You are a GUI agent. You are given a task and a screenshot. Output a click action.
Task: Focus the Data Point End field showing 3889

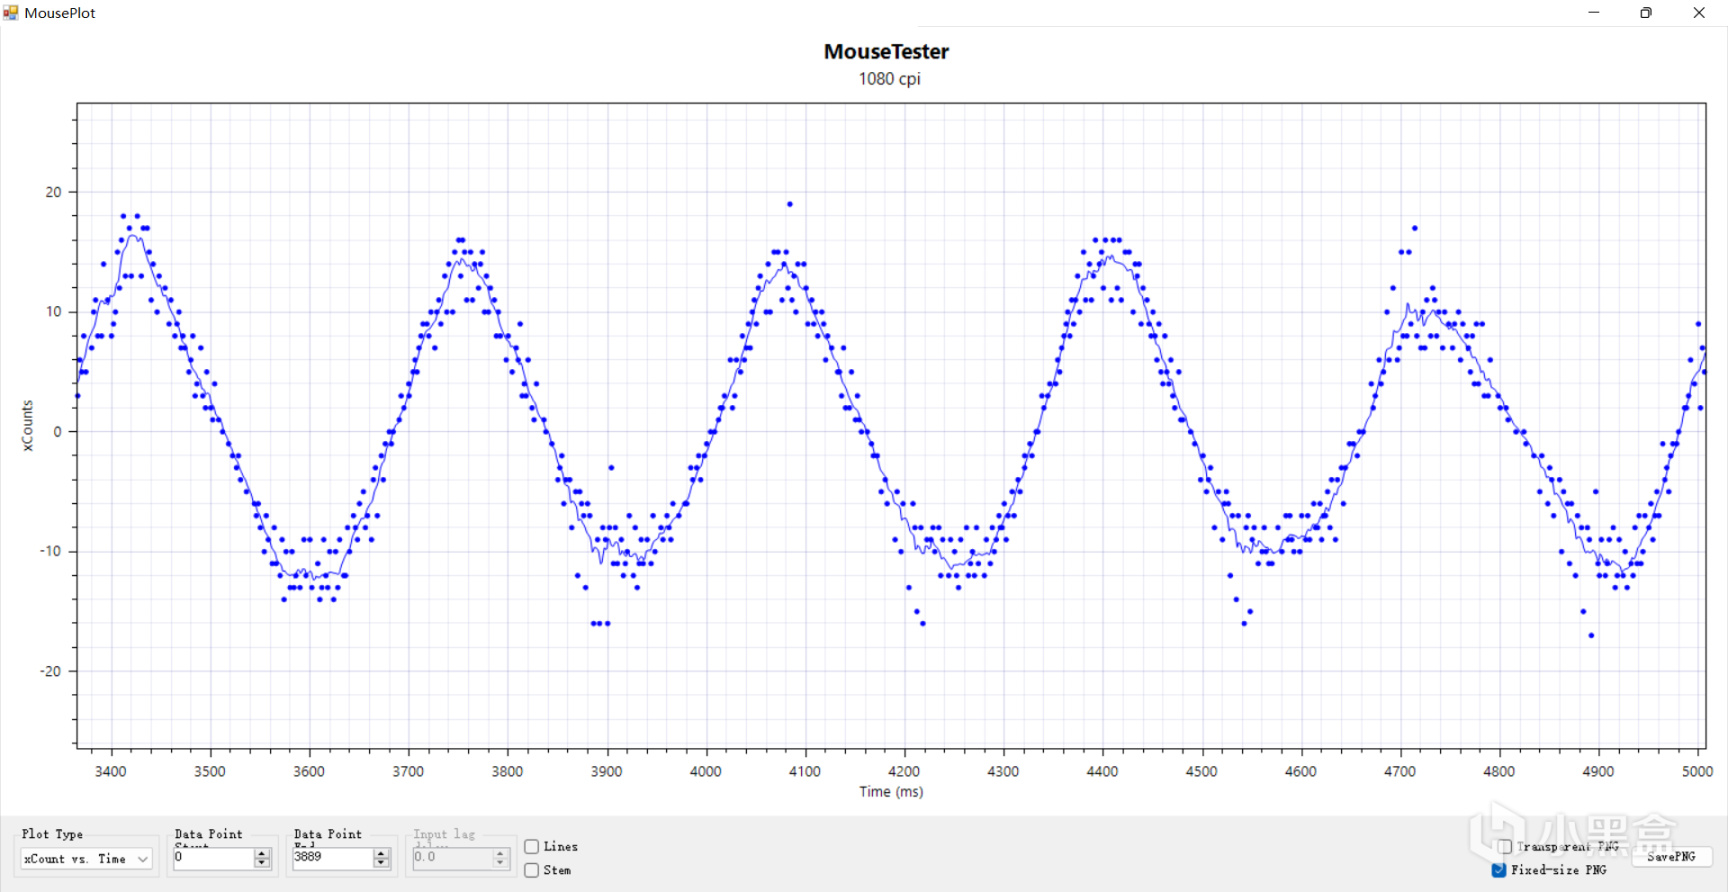(333, 858)
